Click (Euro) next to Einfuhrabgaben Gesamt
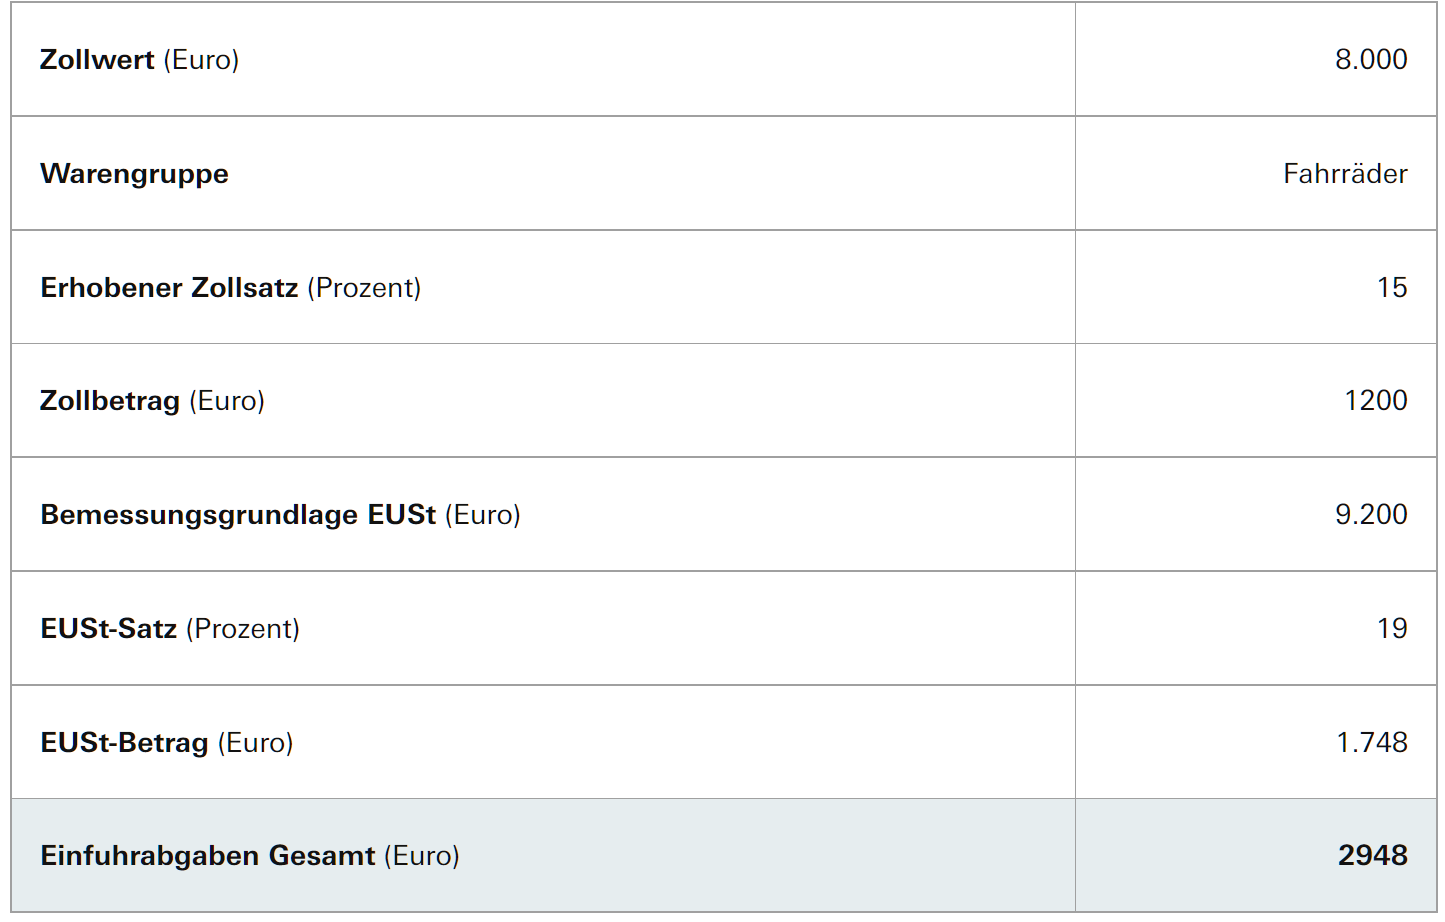Screen dimensions: 1445x922 pos(421,856)
